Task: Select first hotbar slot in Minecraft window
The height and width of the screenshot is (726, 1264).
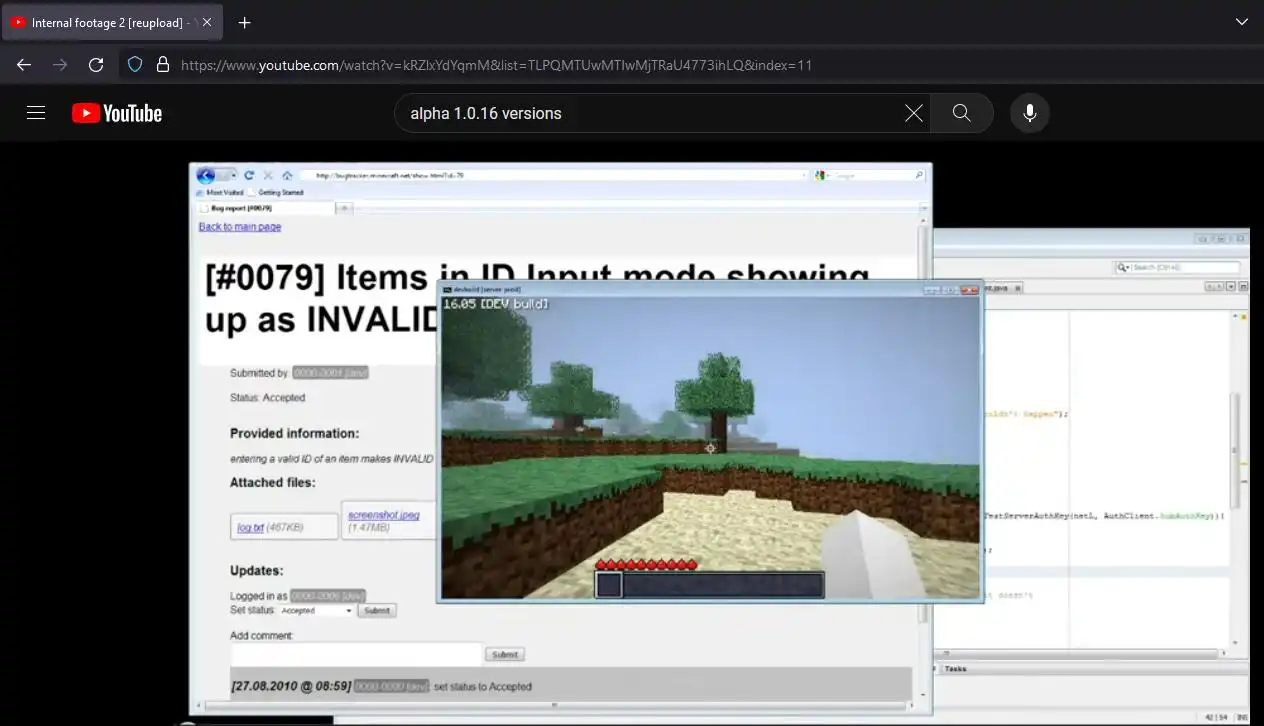Action: 609,585
